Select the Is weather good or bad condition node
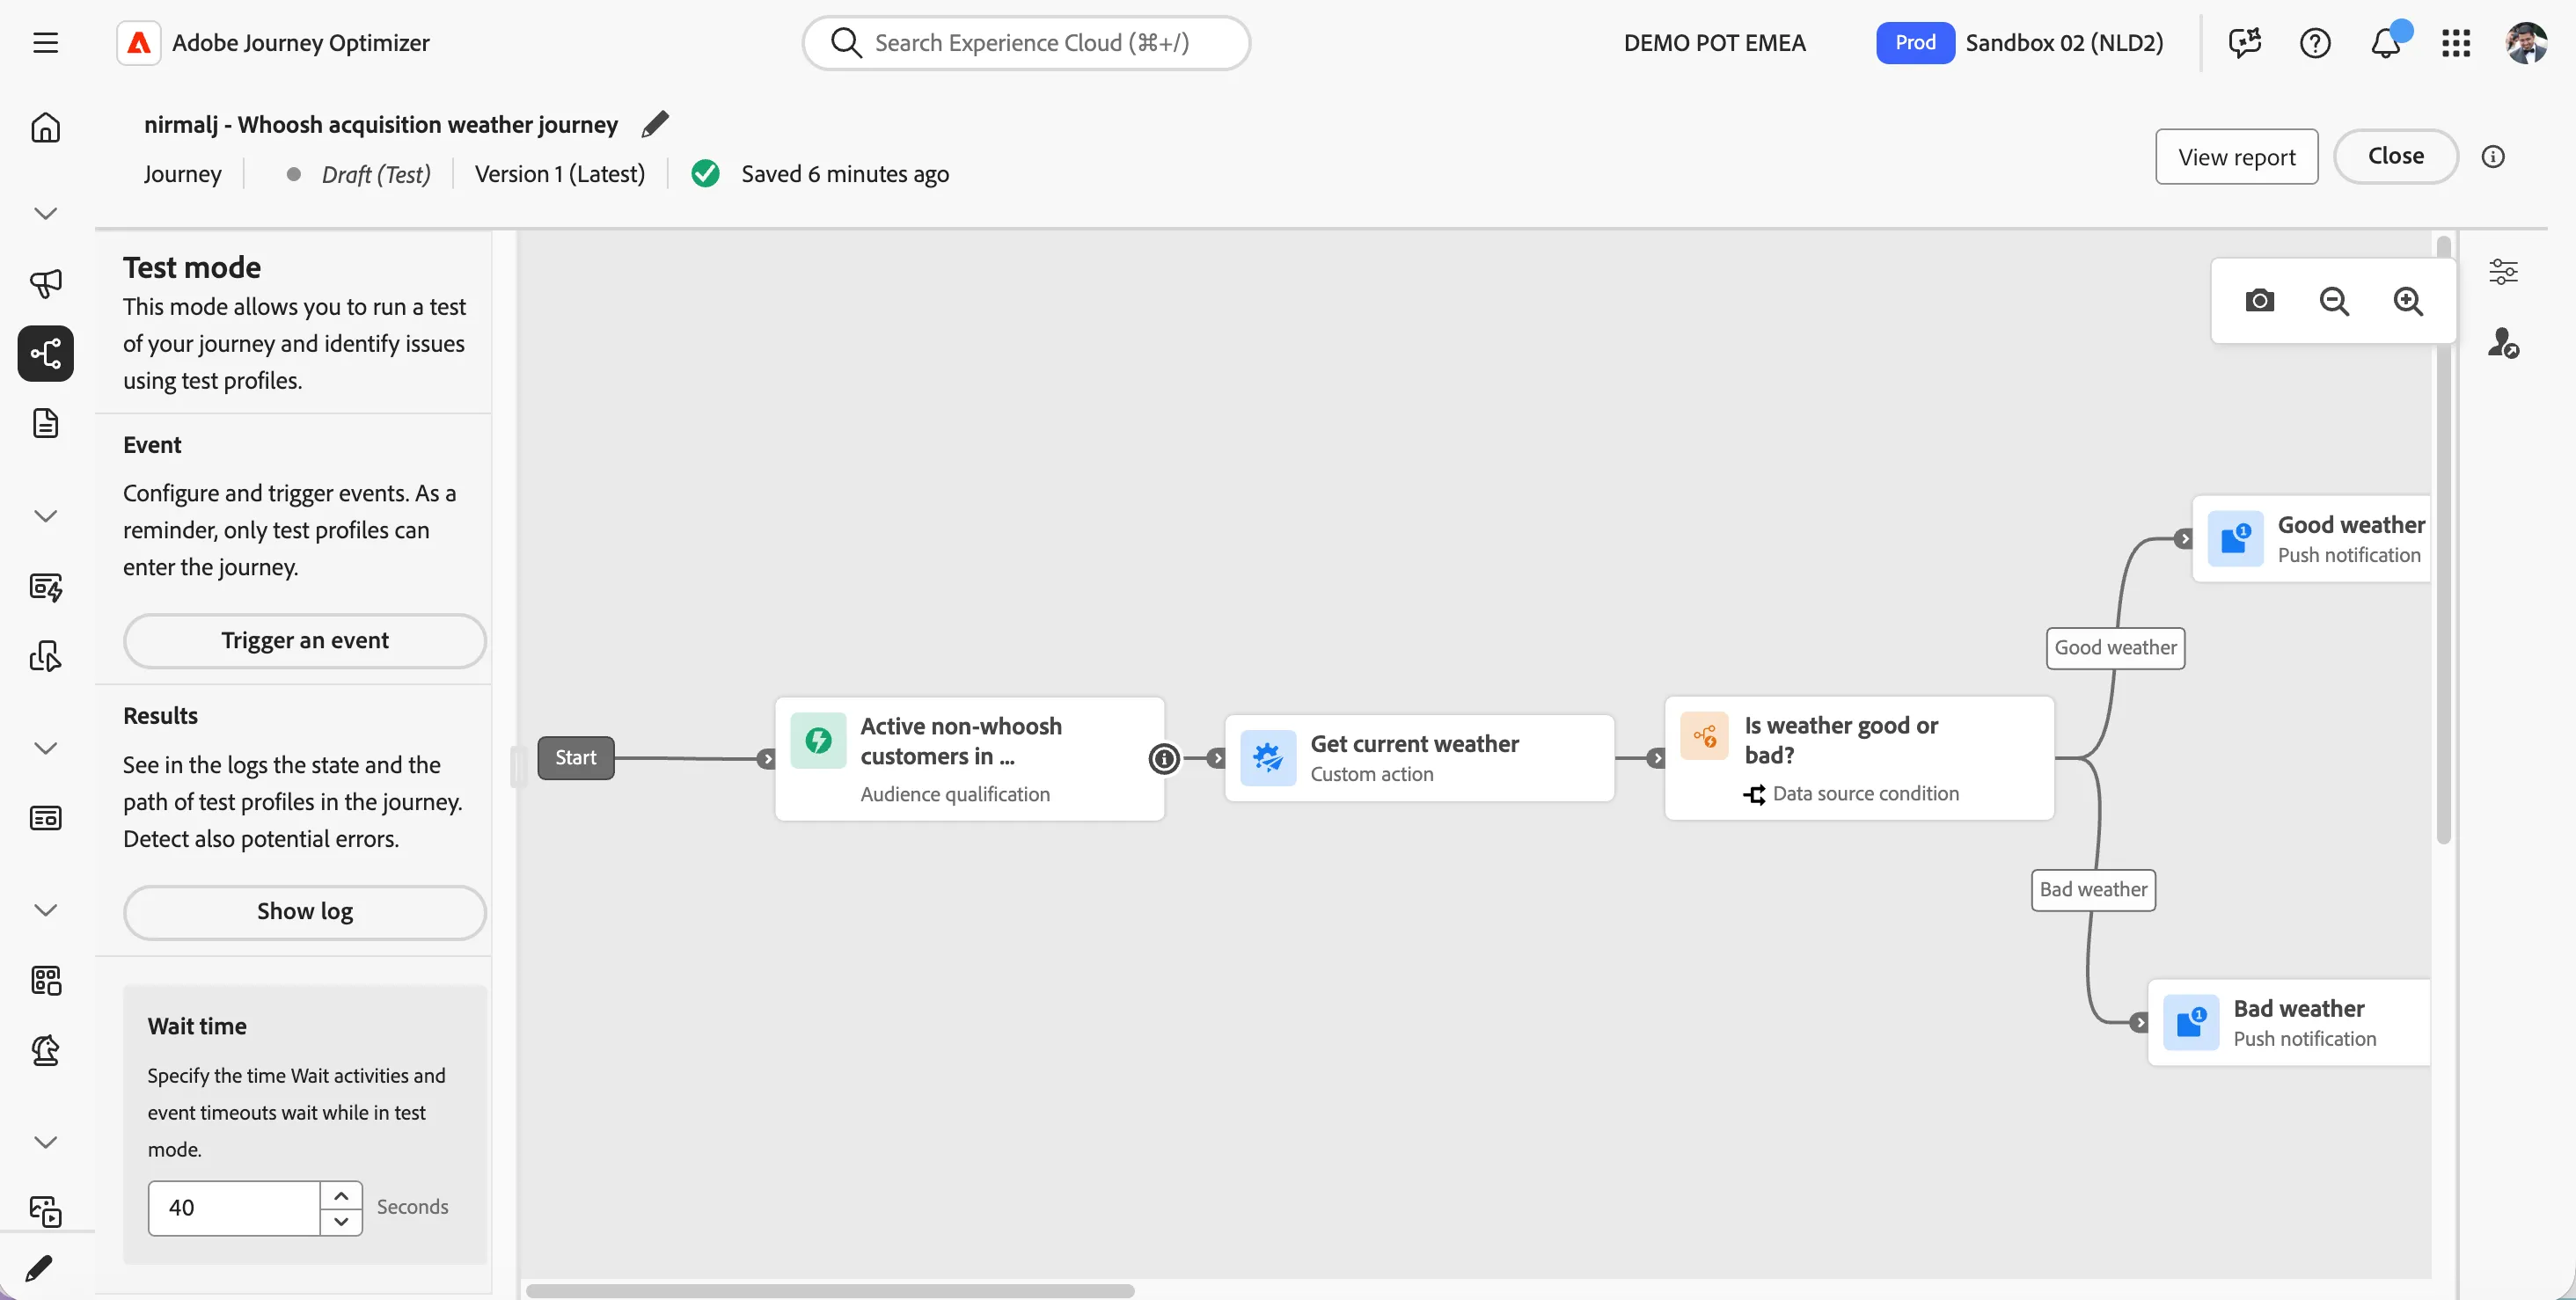The image size is (2576, 1300). 1859,758
